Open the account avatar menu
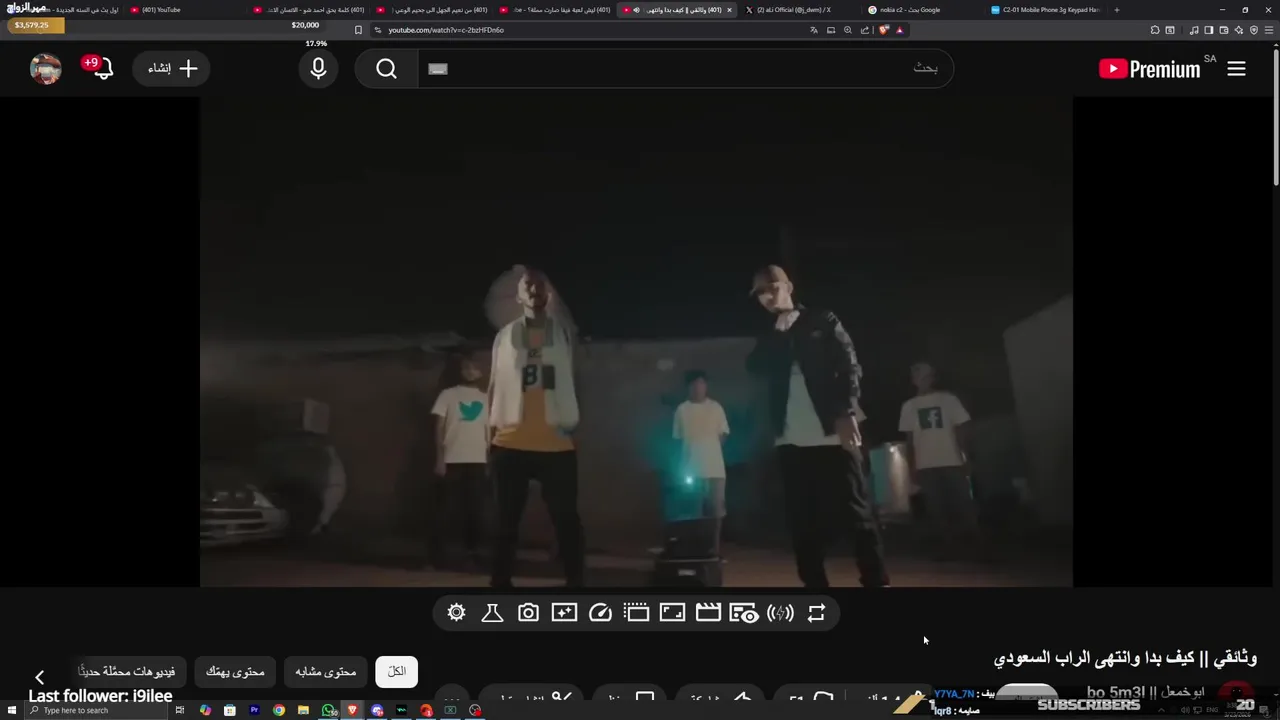The height and width of the screenshot is (720, 1280). coord(46,68)
